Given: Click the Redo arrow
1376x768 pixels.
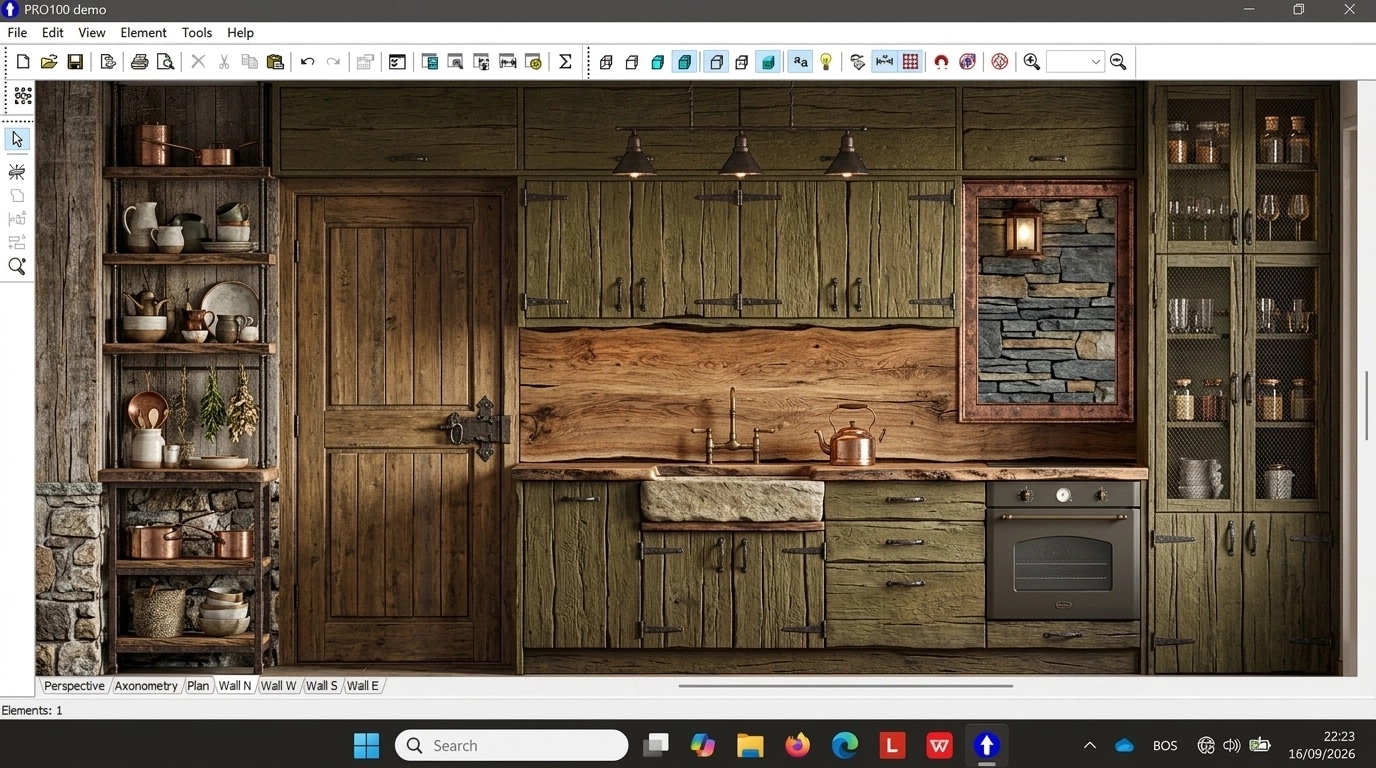Looking at the screenshot, I should point(333,62).
